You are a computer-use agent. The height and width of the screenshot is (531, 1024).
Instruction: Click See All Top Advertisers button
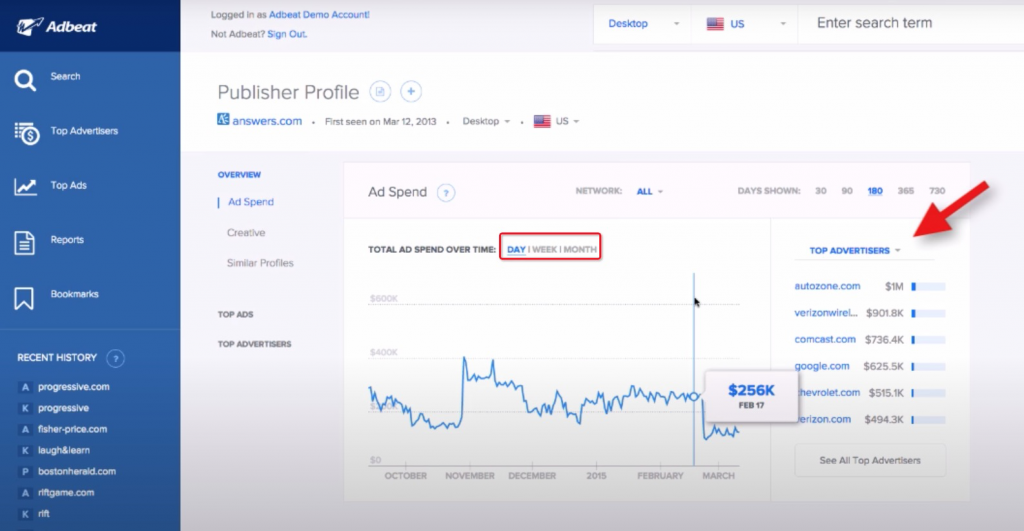point(870,460)
